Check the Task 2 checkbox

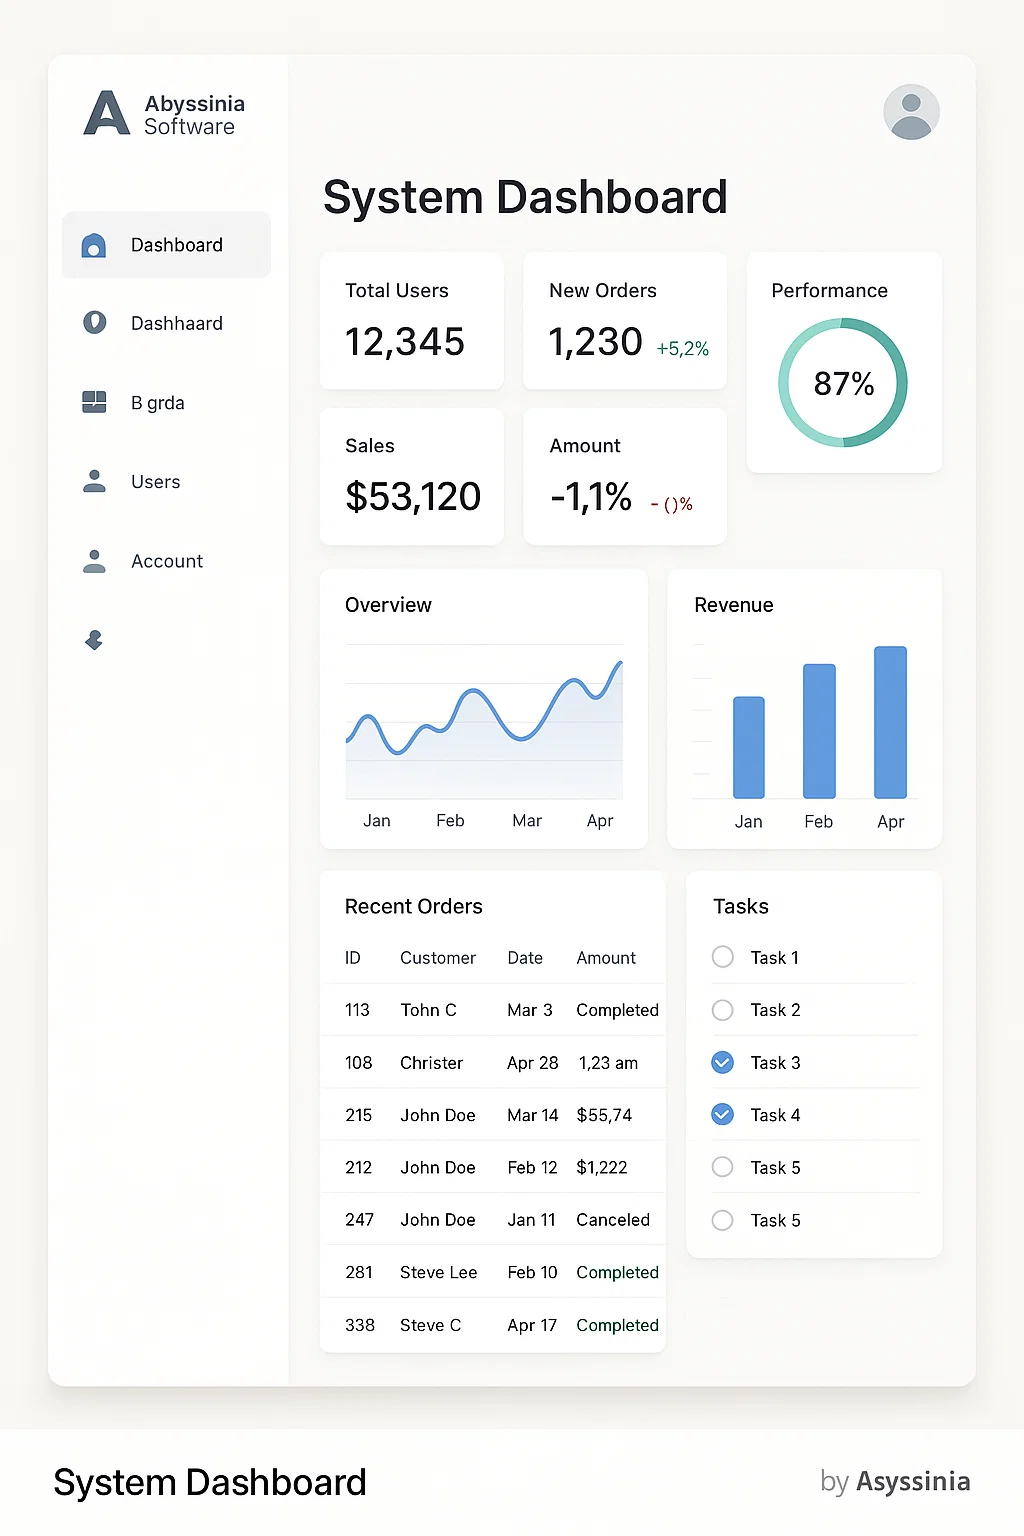[x=722, y=1010]
